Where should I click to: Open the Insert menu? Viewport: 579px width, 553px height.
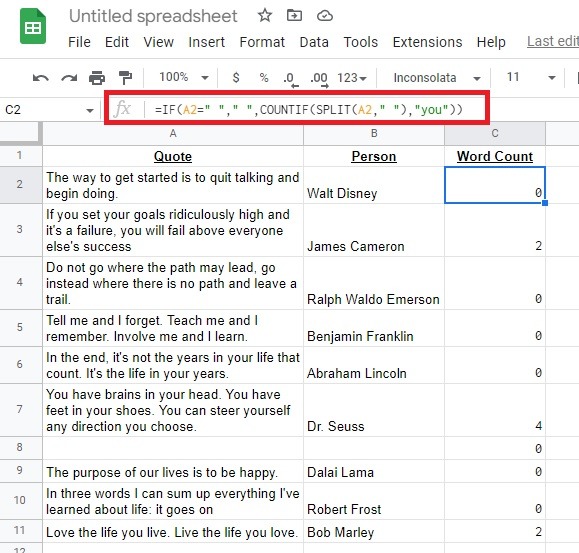click(206, 42)
